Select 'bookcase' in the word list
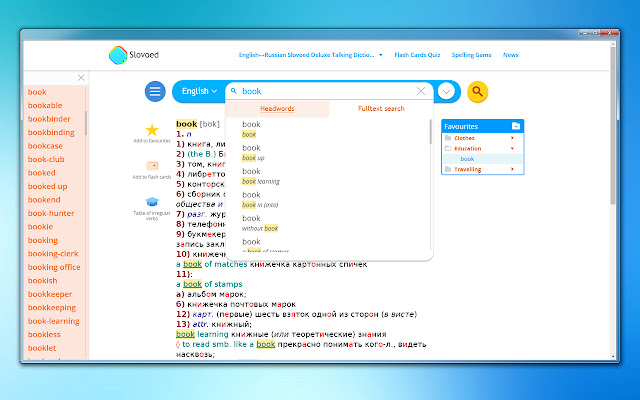The height and width of the screenshot is (400, 640). point(45,146)
